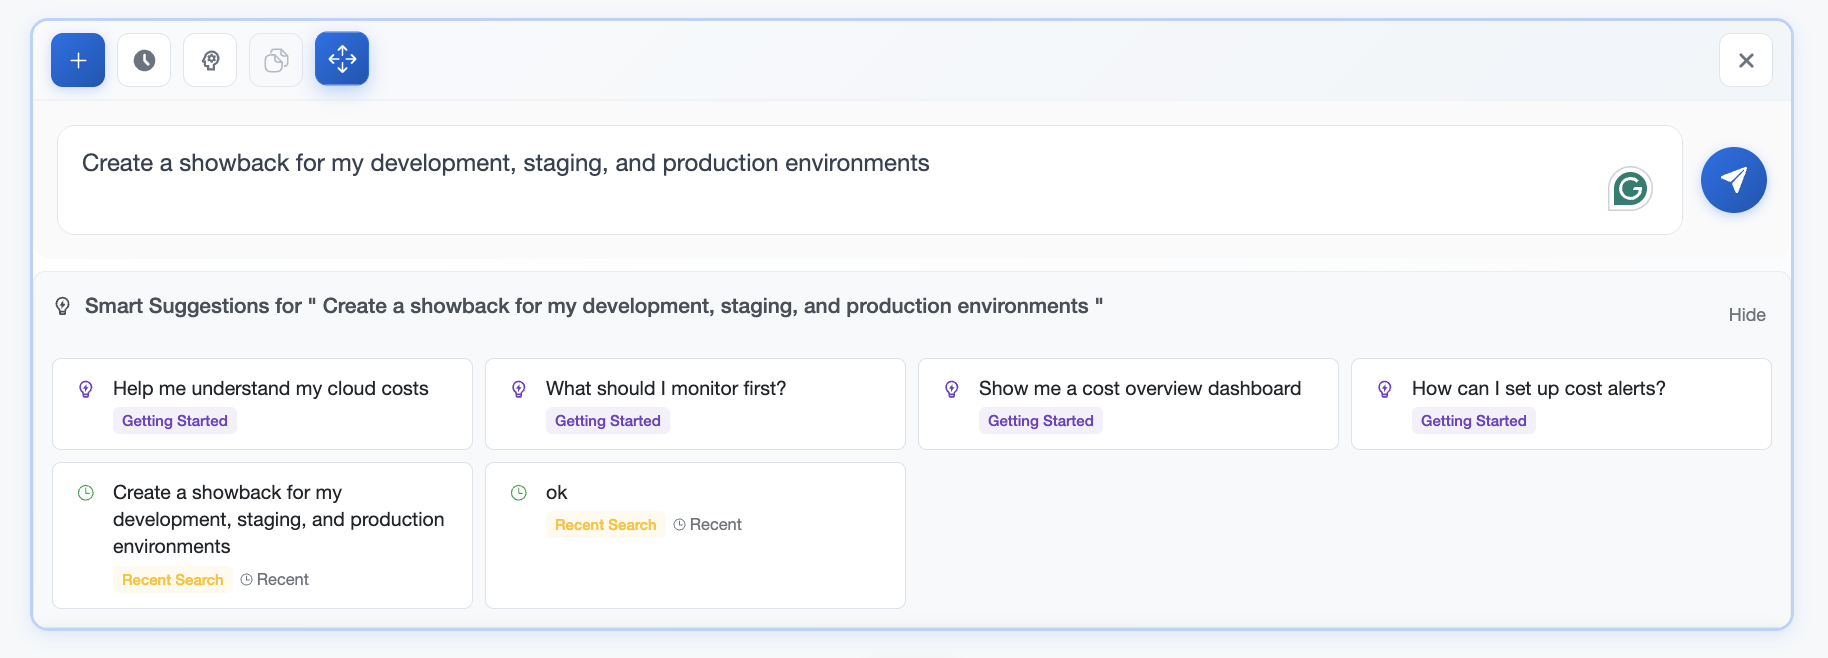Click the head with lightbulb insights icon

click(x=210, y=60)
